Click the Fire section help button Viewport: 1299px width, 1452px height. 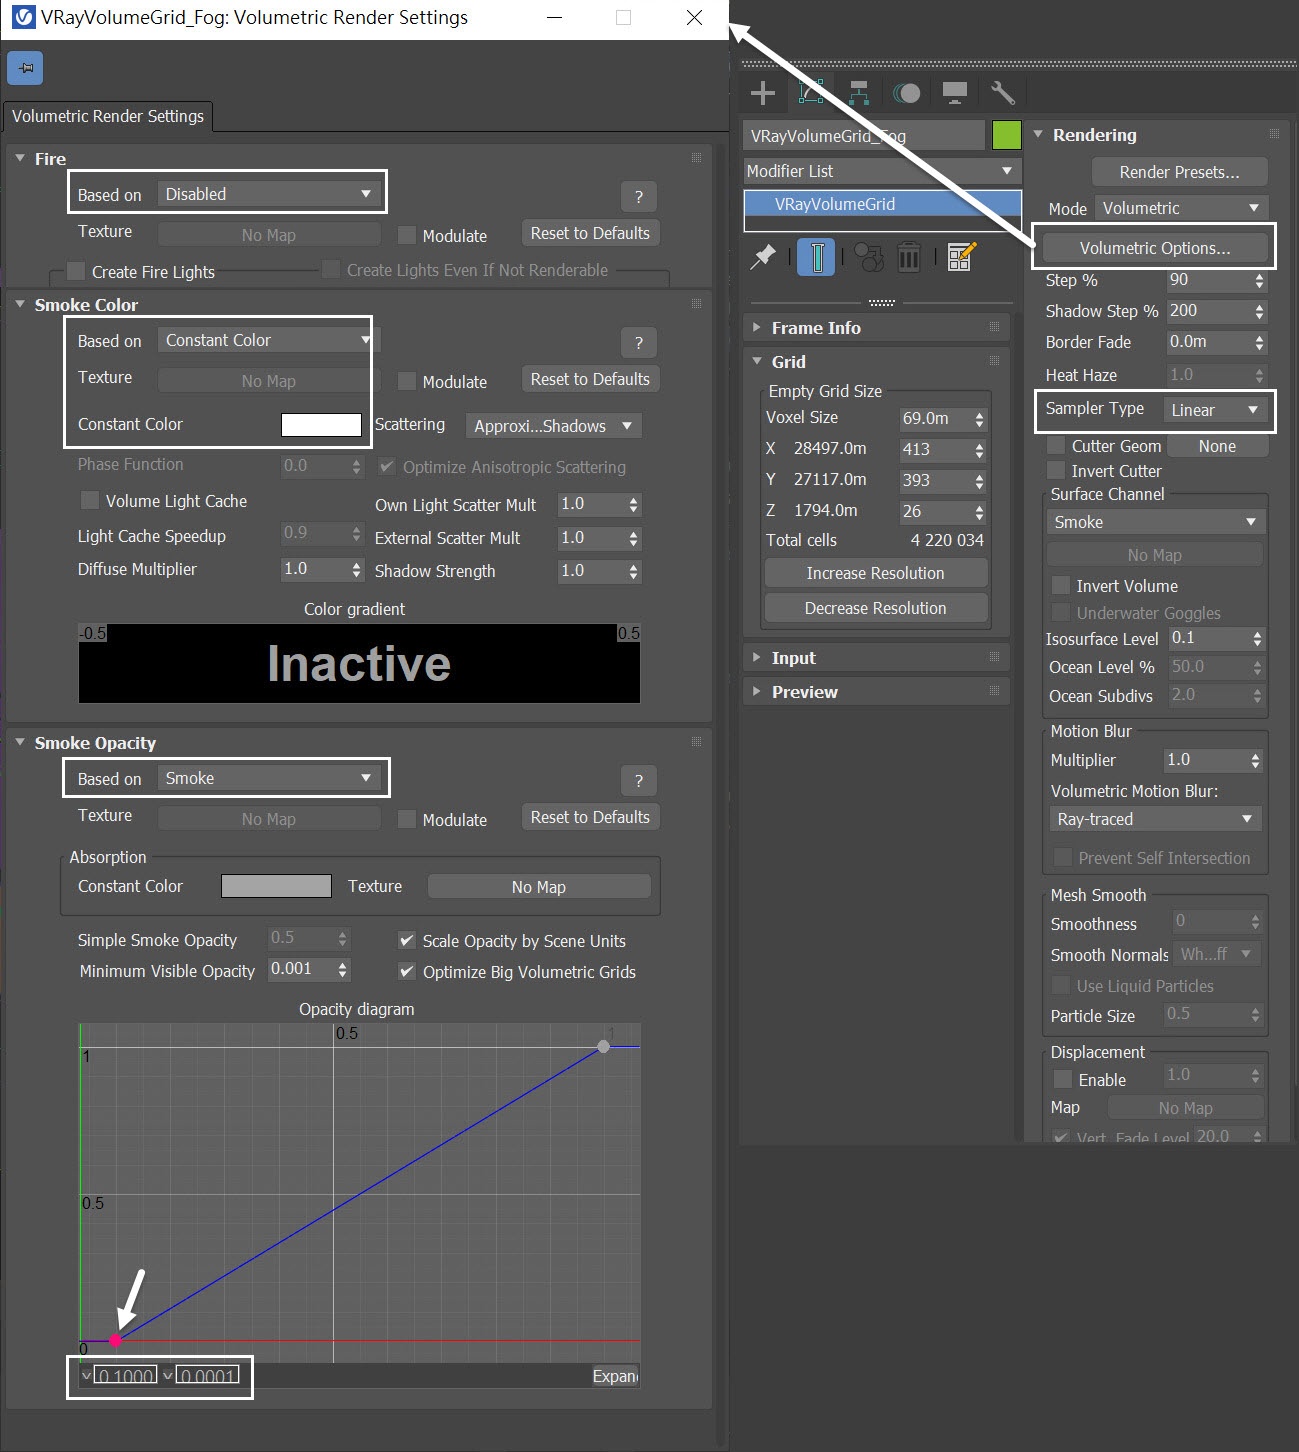pos(639,197)
